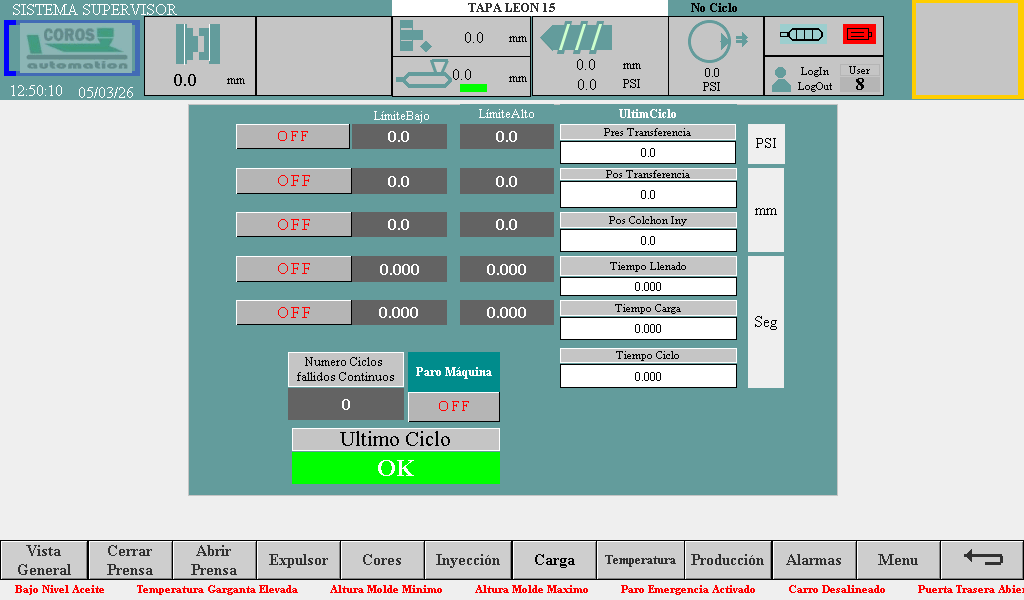The image size is (1024, 600).
Task: Click the ejector position icon
Action: 414,37
